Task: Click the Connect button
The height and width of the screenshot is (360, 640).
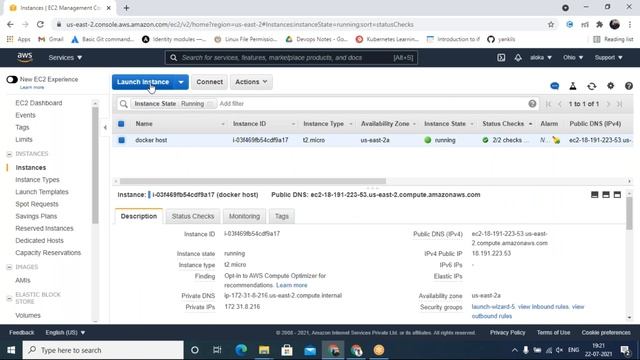Action: (x=209, y=82)
